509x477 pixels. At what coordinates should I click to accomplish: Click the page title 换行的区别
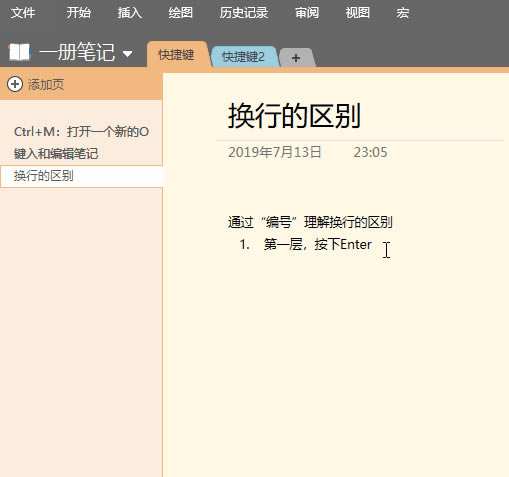tap(294, 116)
